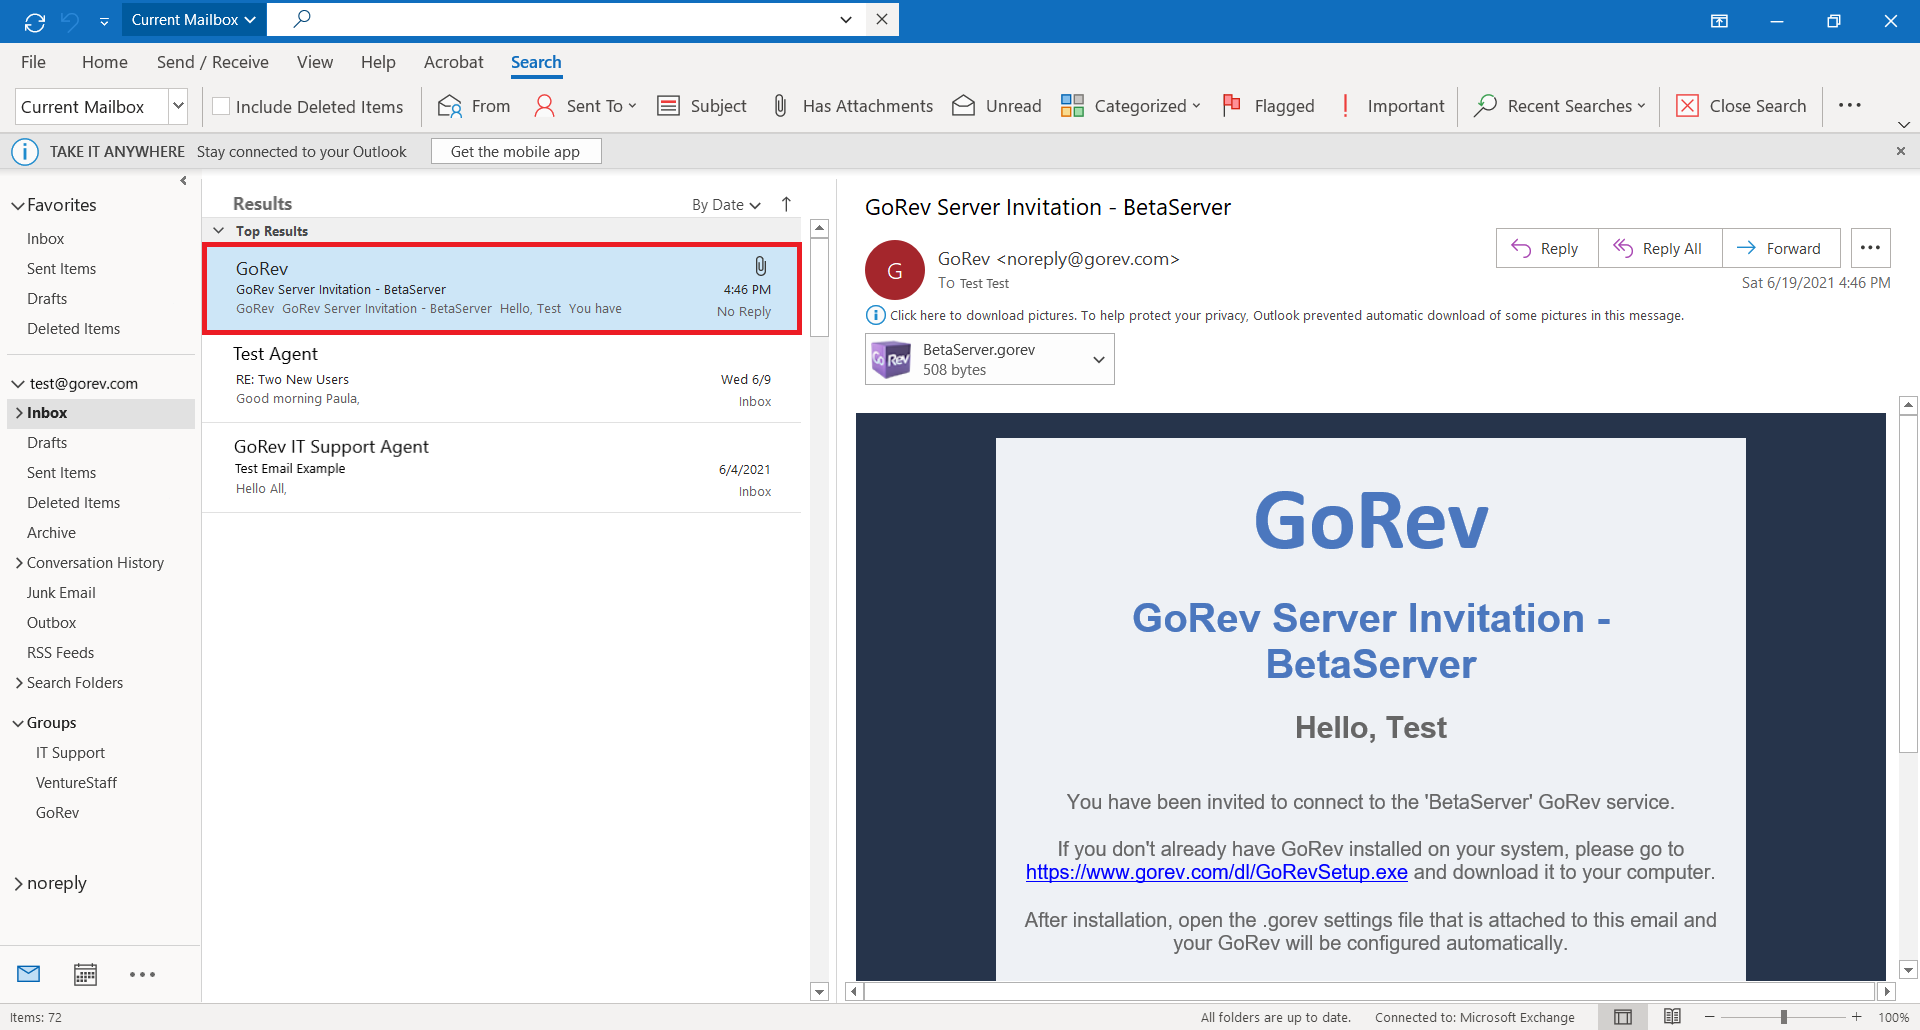This screenshot has height=1030, width=1920.
Task: Click attachment paperclip on GoRev message
Action: click(761, 266)
